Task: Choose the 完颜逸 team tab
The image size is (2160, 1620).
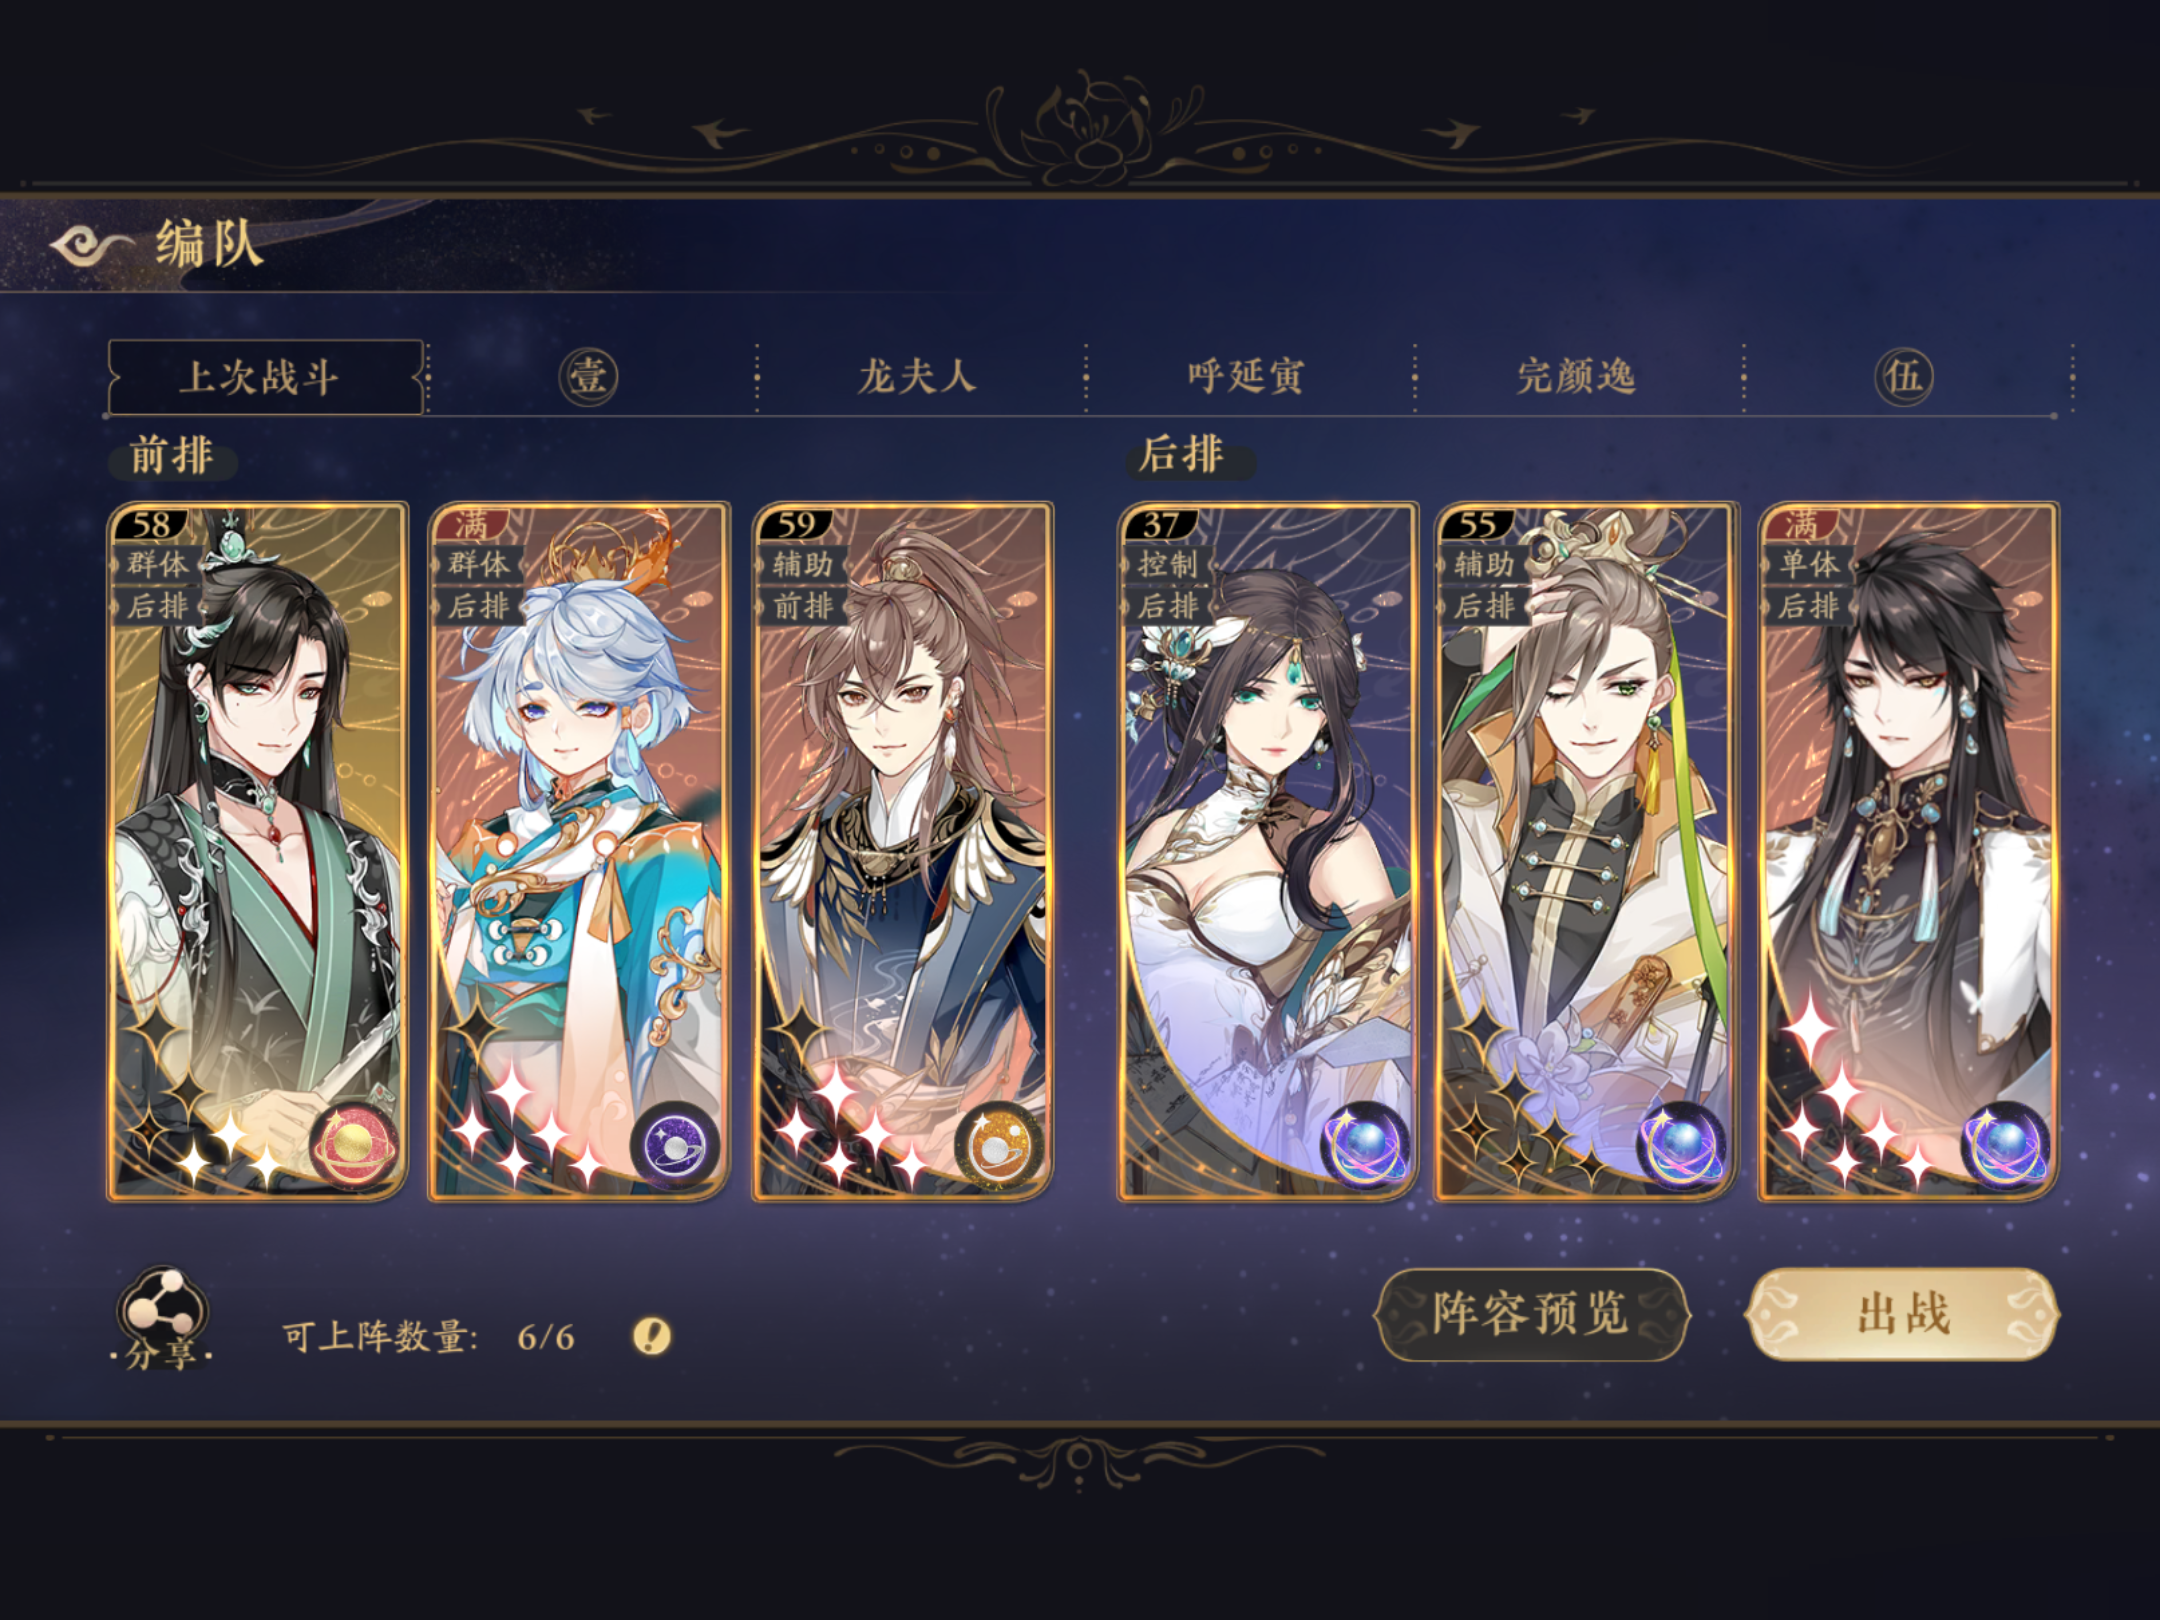Action: pyautogui.click(x=1576, y=377)
